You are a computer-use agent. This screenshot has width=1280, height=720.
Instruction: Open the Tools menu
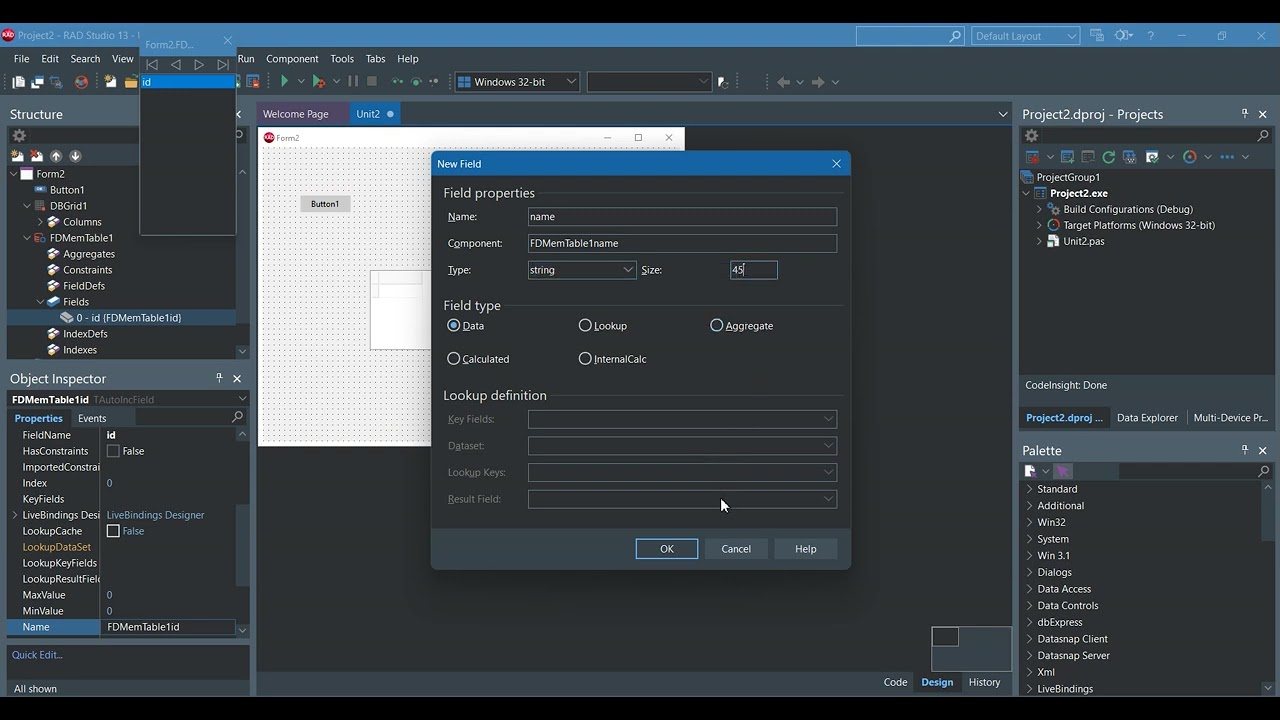tap(342, 59)
